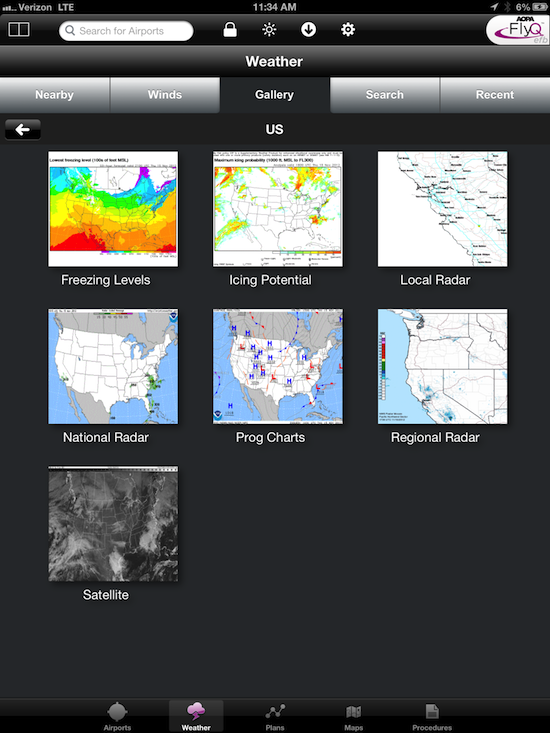Tap the screen lock padlock icon
Image resolution: width=550 pixels, height=733 pixels.
click(x=230, y=29)
